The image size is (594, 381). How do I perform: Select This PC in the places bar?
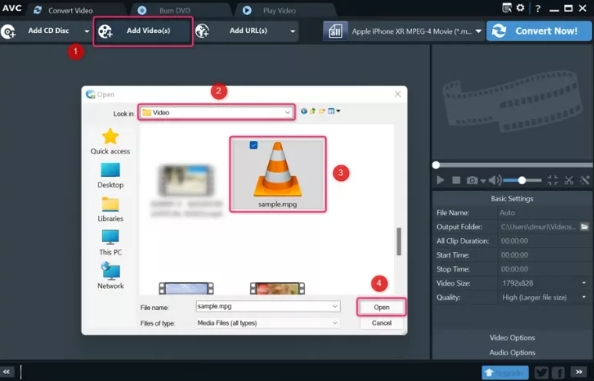[x=110, y=243]
